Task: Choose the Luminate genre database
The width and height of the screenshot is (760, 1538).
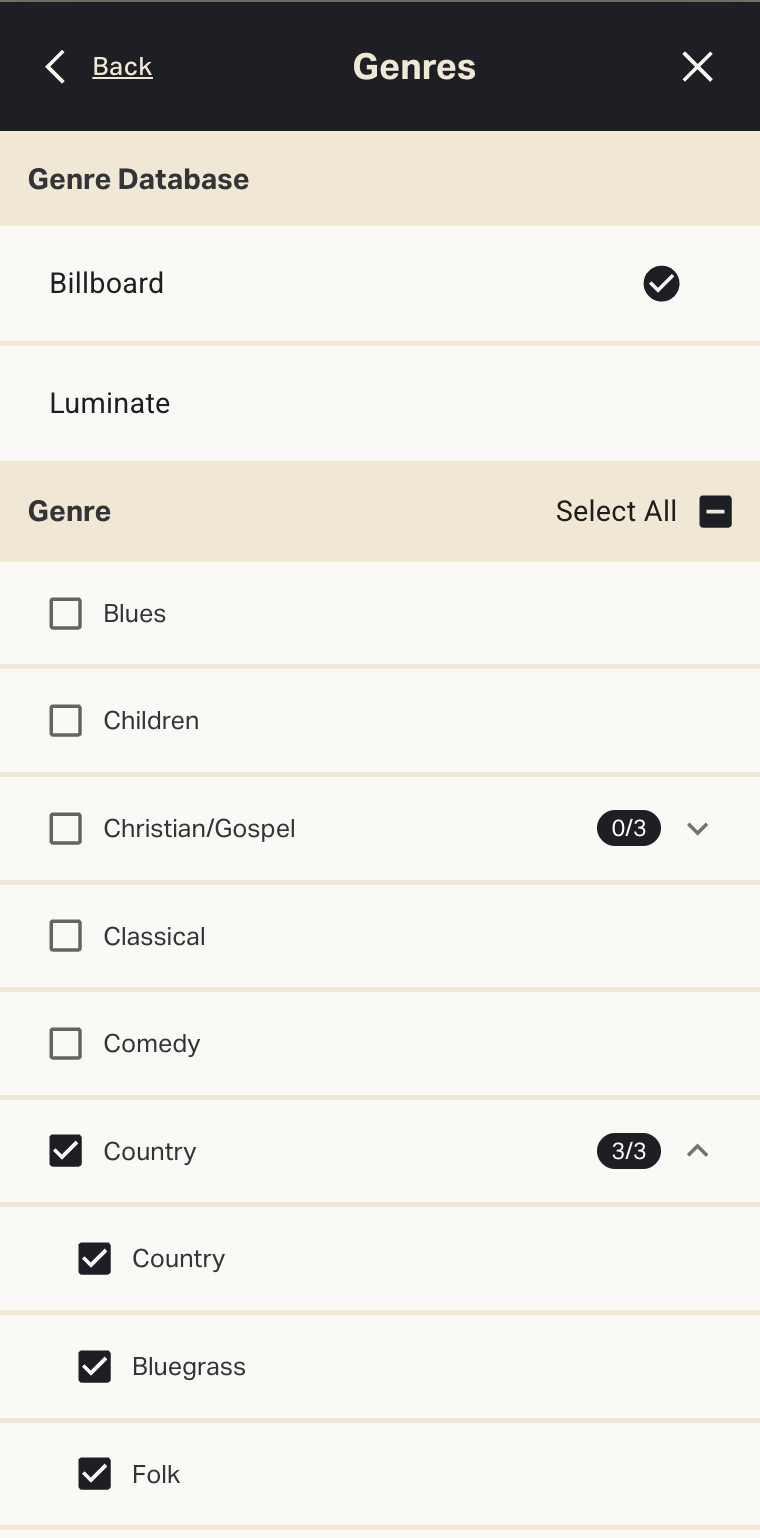Action: click(110, 404)
